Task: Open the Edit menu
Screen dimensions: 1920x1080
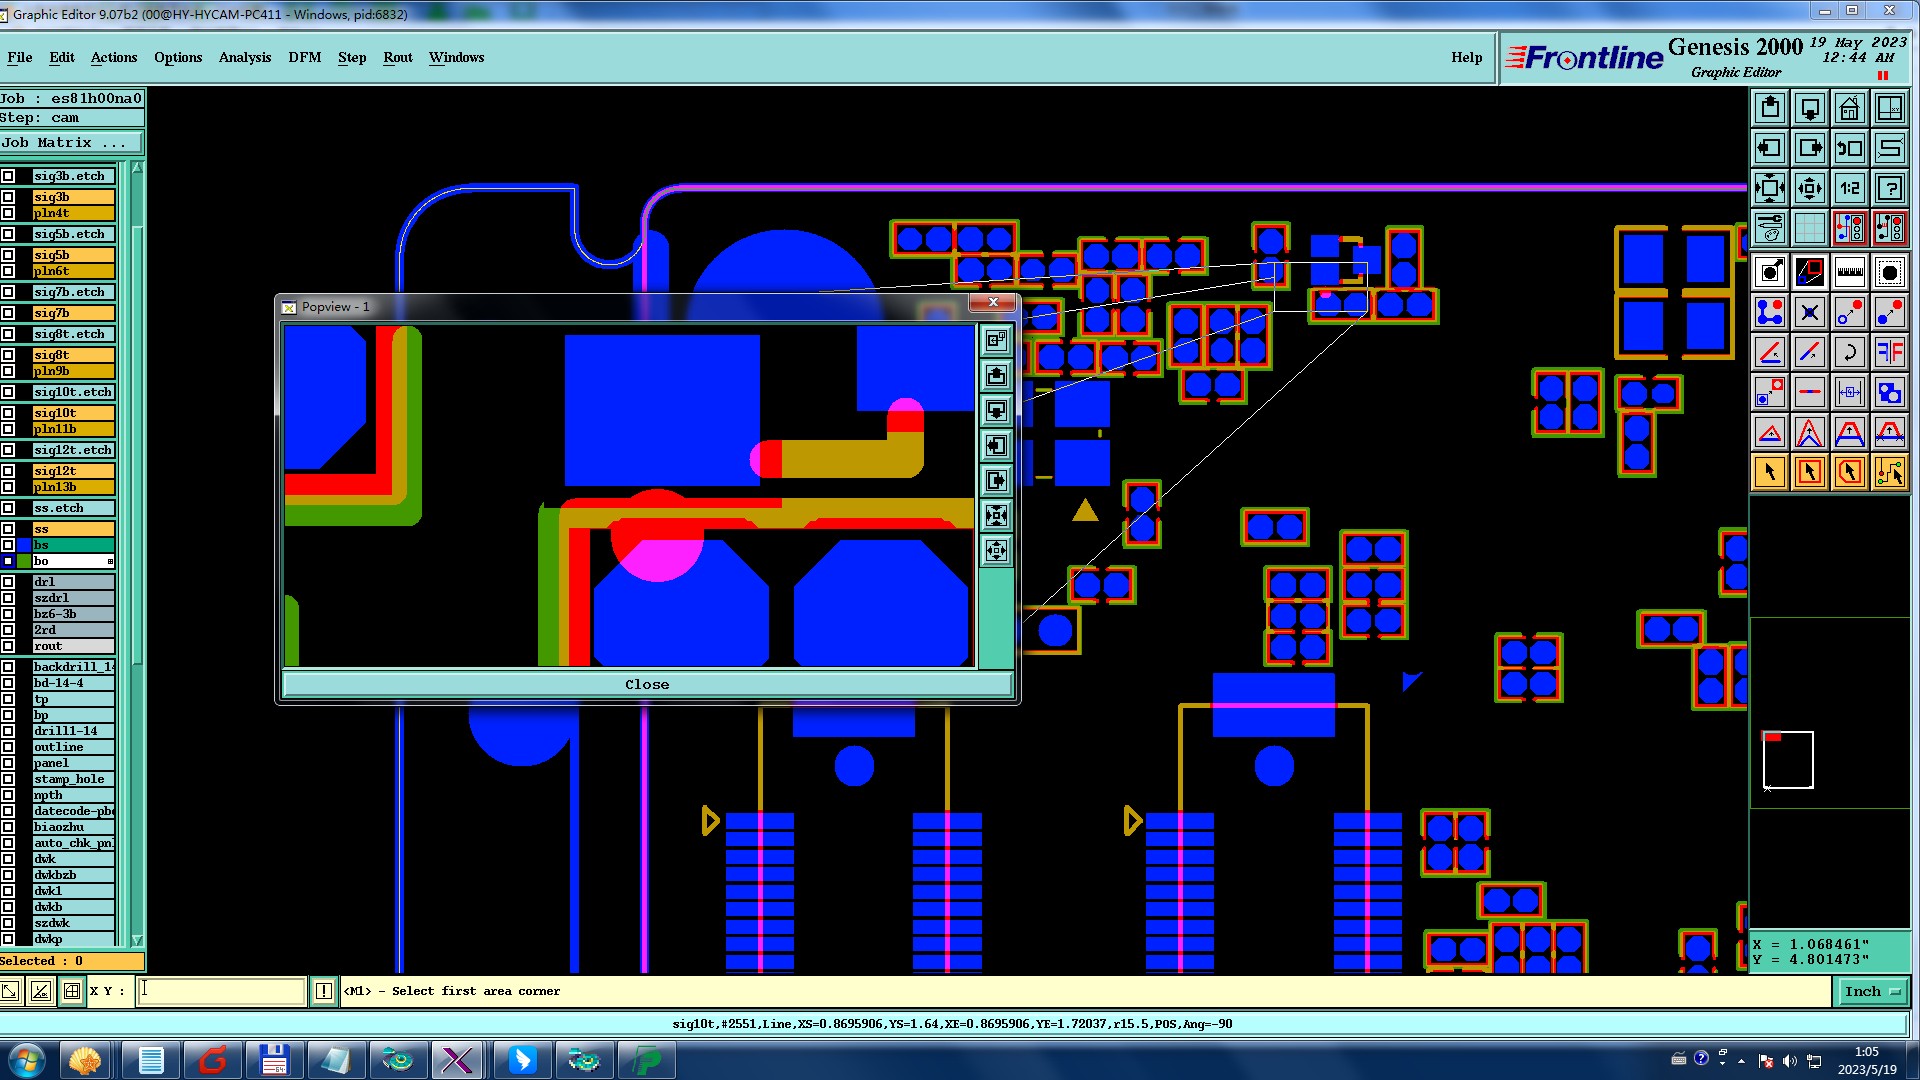Action: [62, 57]
